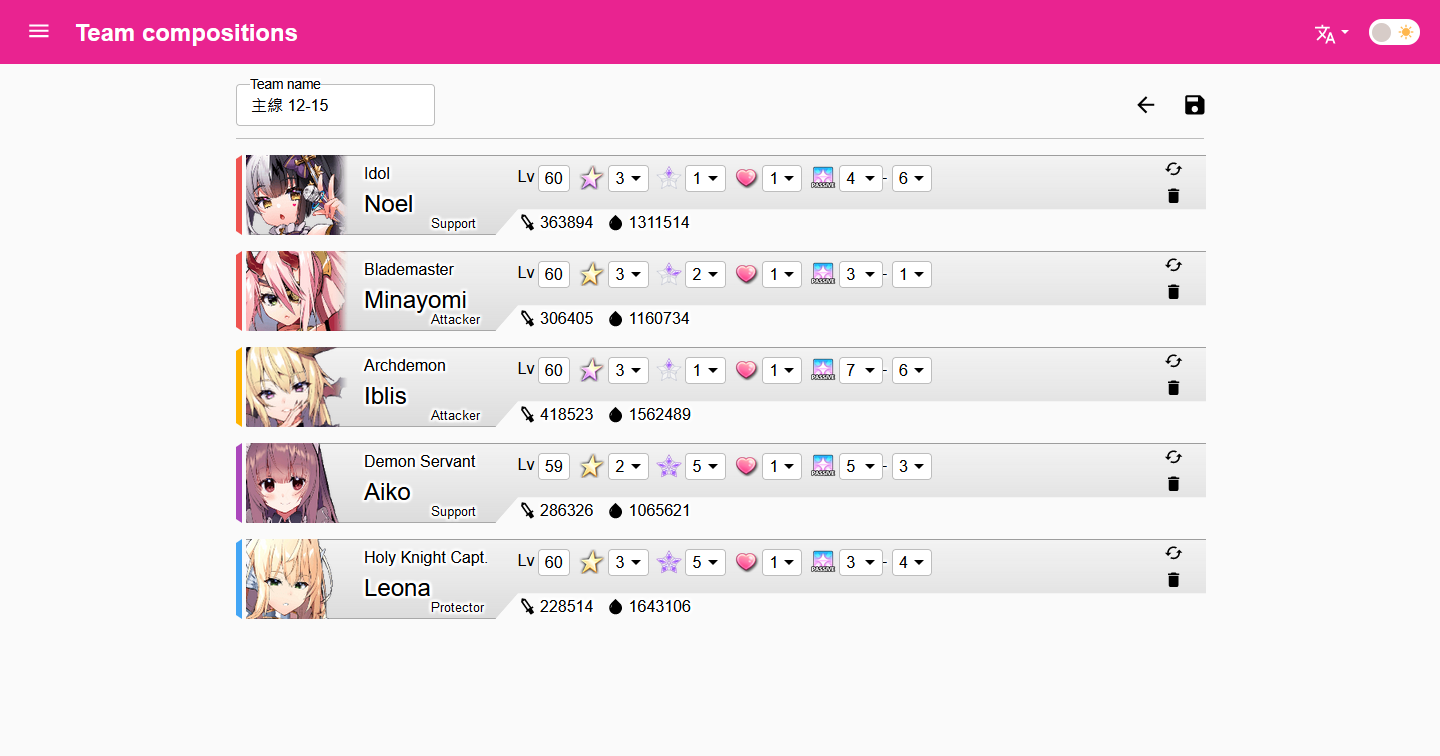1440x756 pixels.
Task: Click the droplet stat icon under Minayomi
Action: click(615, 318)
